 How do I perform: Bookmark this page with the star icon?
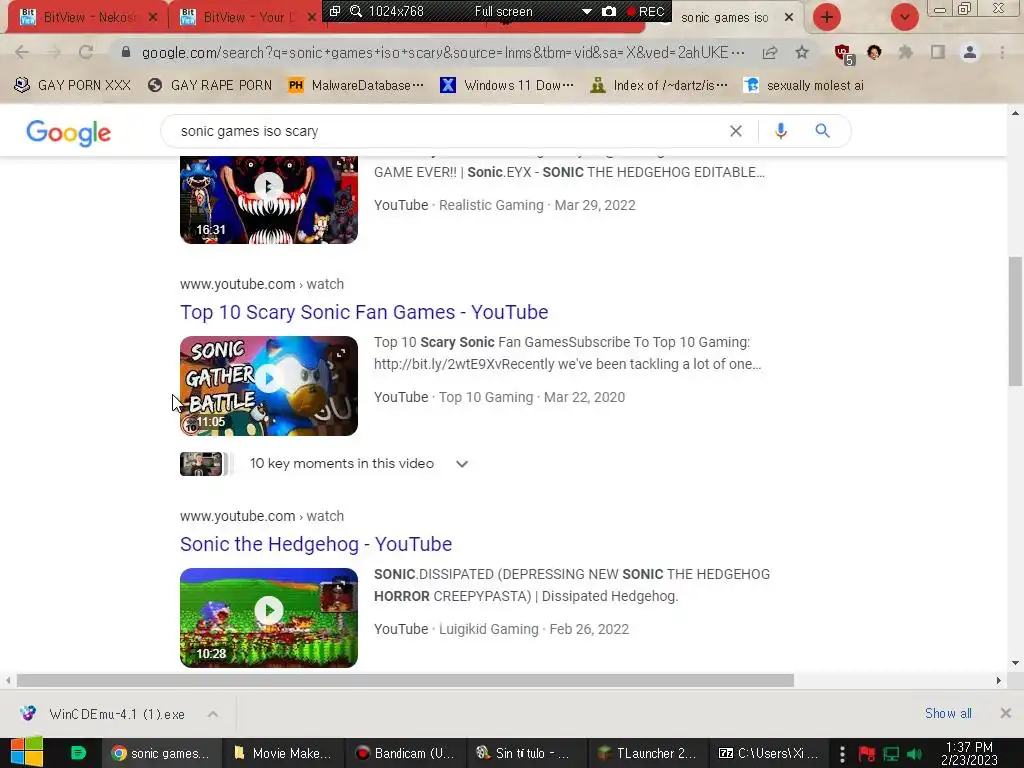pos(802,52)
